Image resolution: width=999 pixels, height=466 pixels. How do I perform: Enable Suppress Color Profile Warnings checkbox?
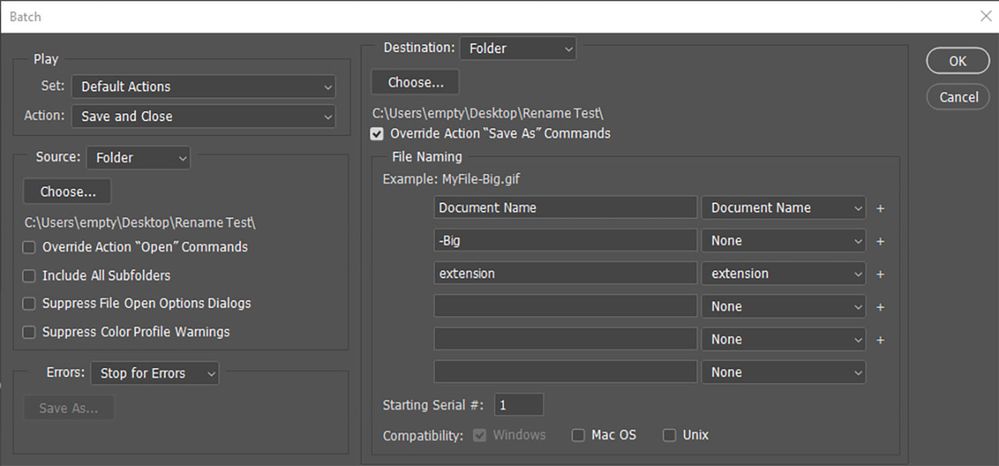tap(30, 332)
